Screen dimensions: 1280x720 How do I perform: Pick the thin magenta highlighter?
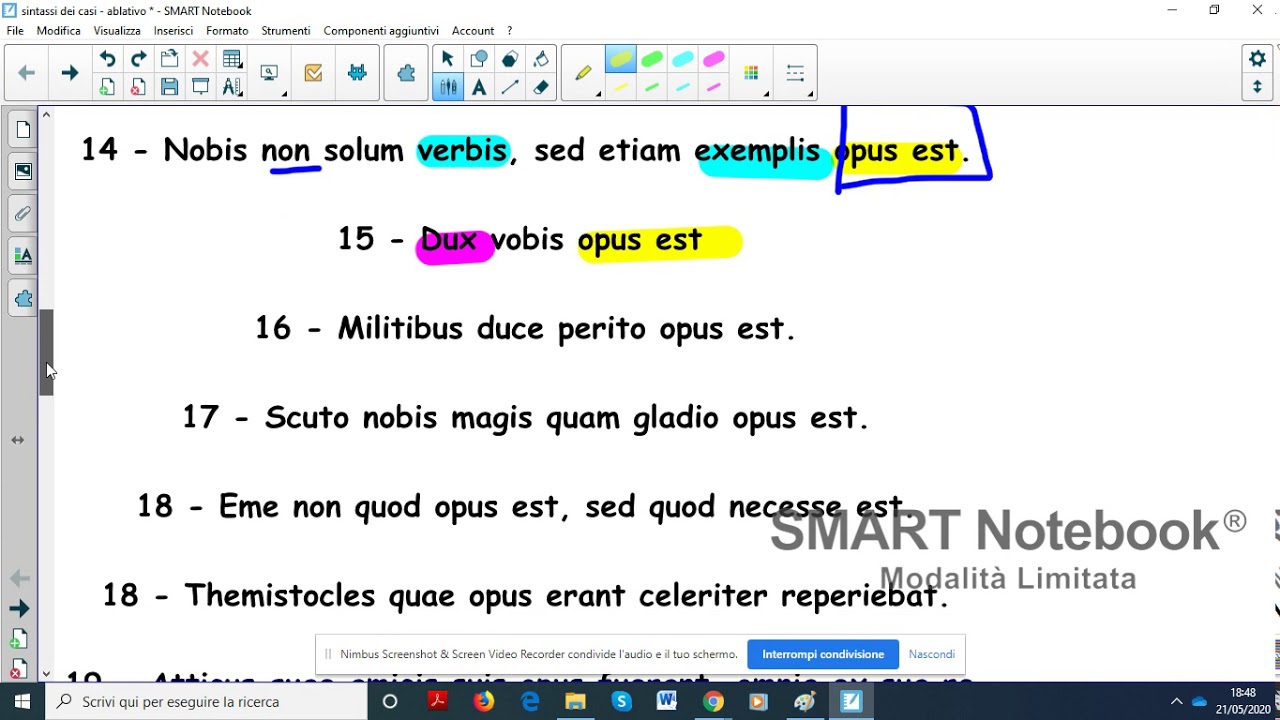[x=714, y=88]
